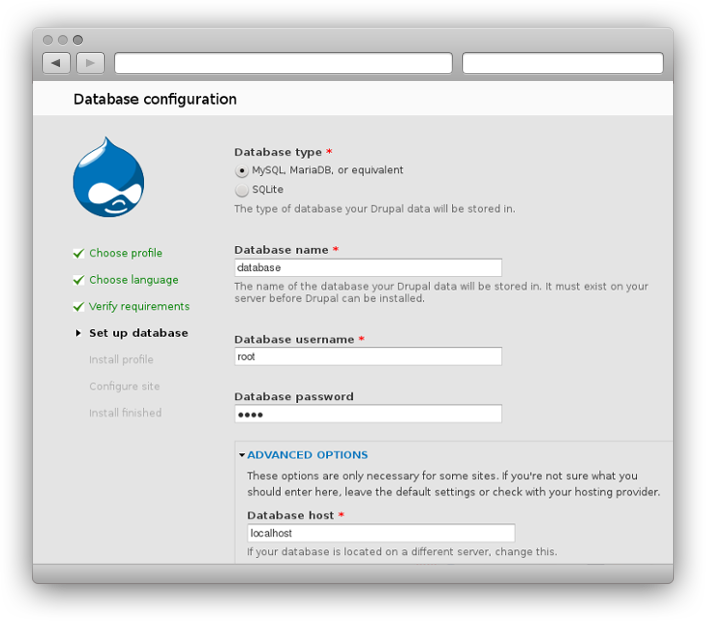This screenshot has height=621, width=706.
Task: Click the arrow marker beside Set up database
Action: pos(78,333)
